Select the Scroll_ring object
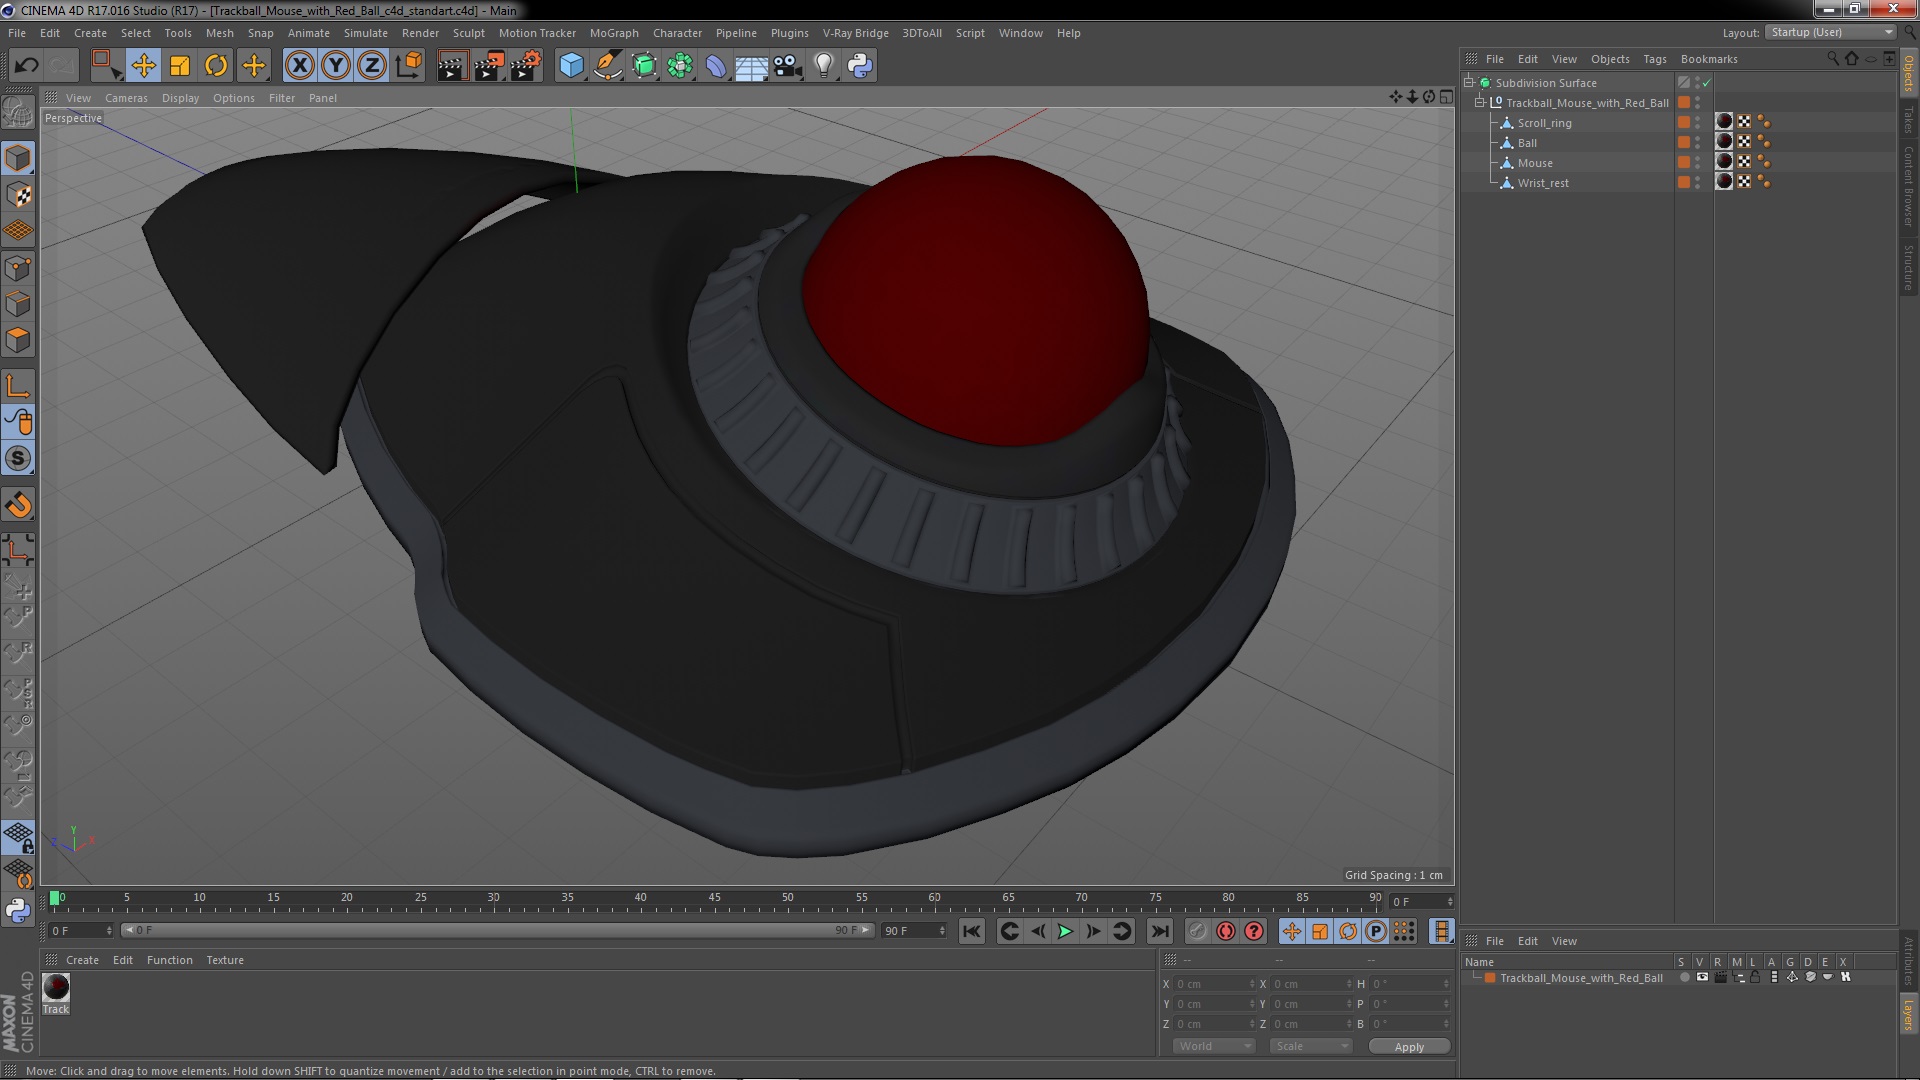 1544,123
